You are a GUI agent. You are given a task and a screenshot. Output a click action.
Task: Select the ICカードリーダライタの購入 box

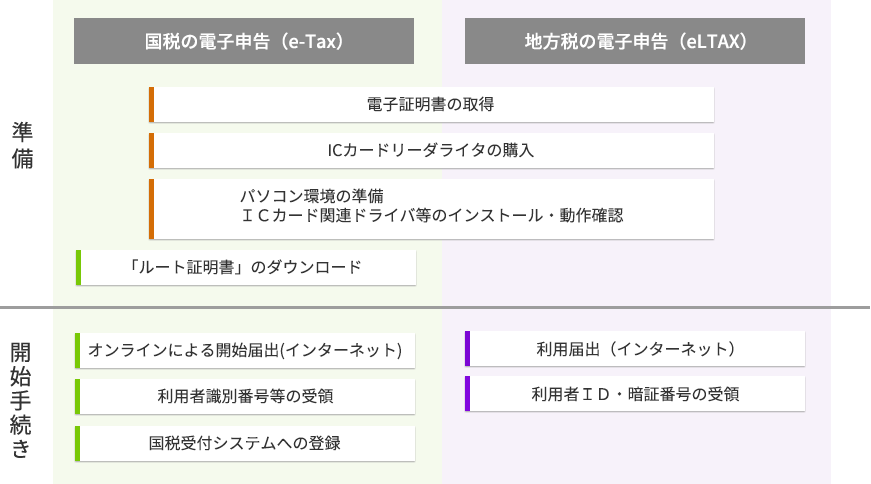pyautogui.click(x=431, y=151)
